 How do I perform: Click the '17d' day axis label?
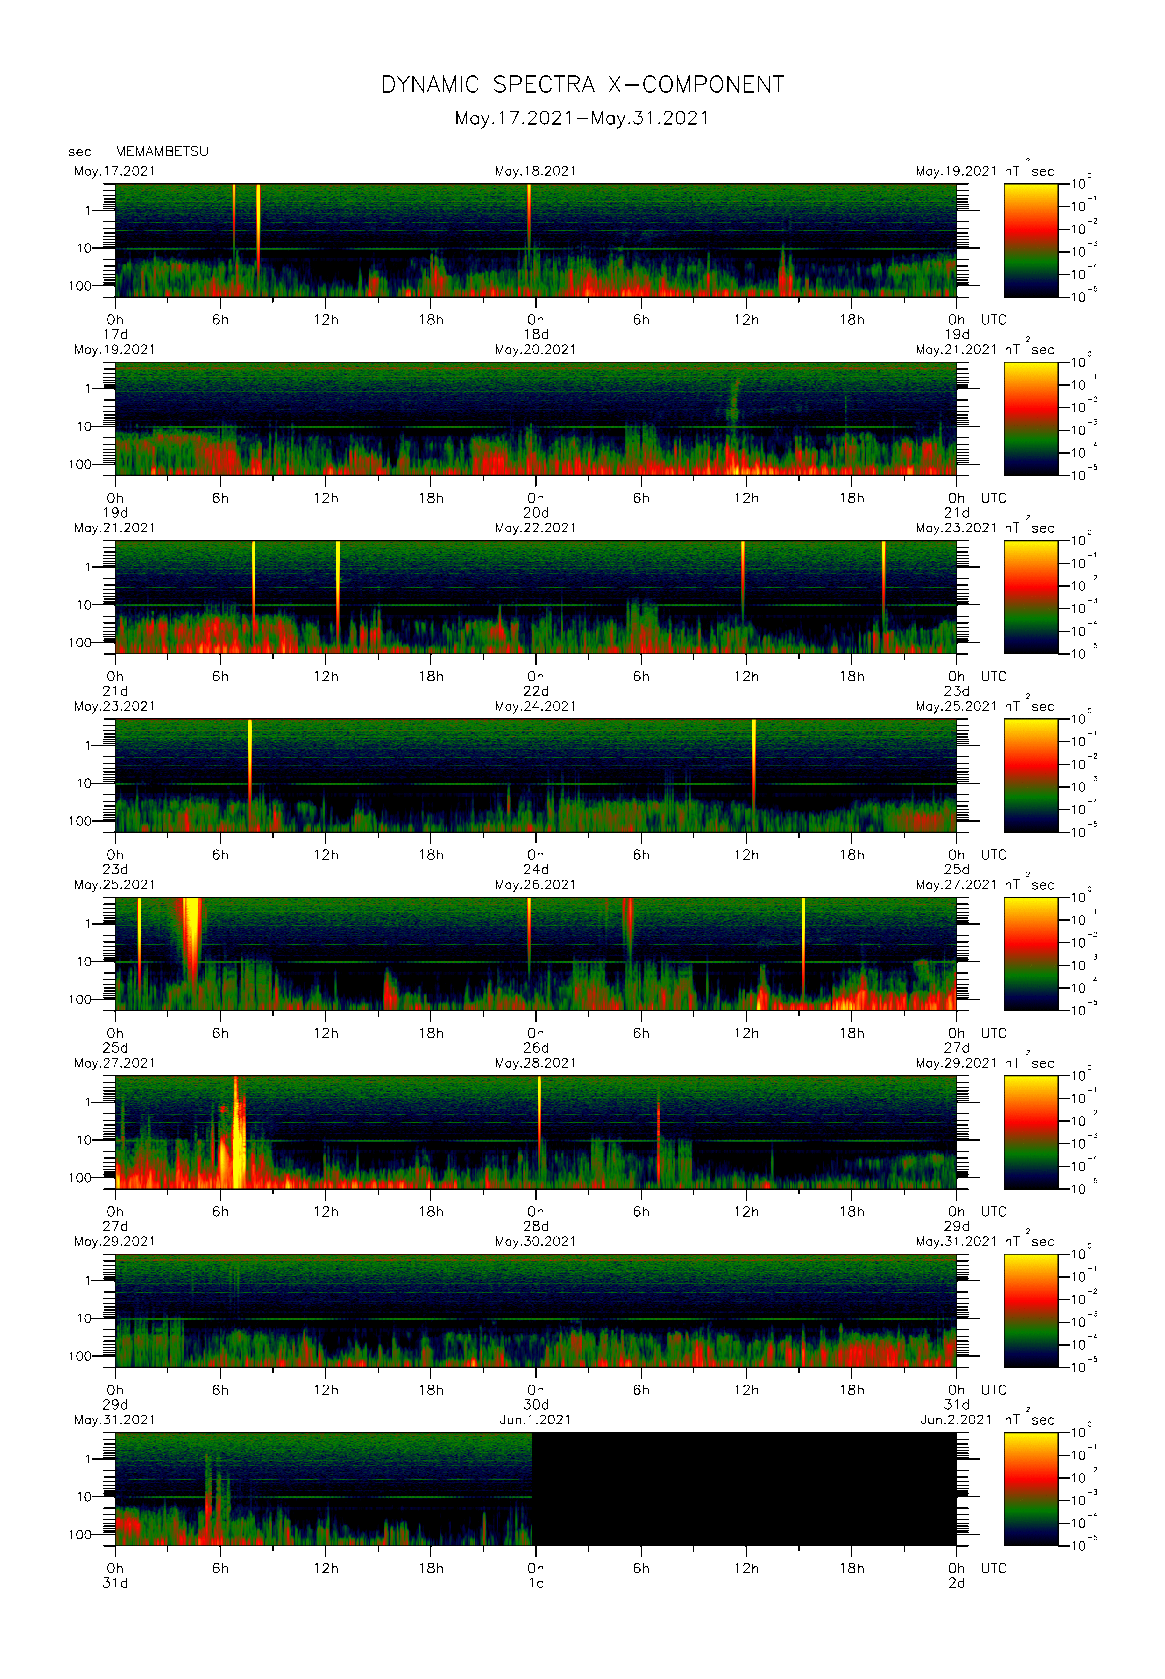(x=116, y=334)
